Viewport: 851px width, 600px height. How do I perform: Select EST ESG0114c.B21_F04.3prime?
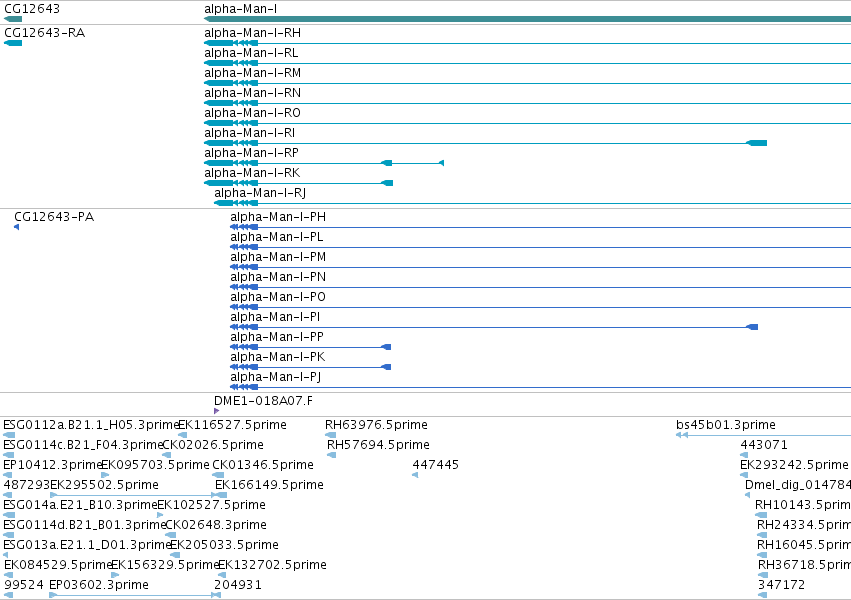pyautogui.click(x=83, y=445)
